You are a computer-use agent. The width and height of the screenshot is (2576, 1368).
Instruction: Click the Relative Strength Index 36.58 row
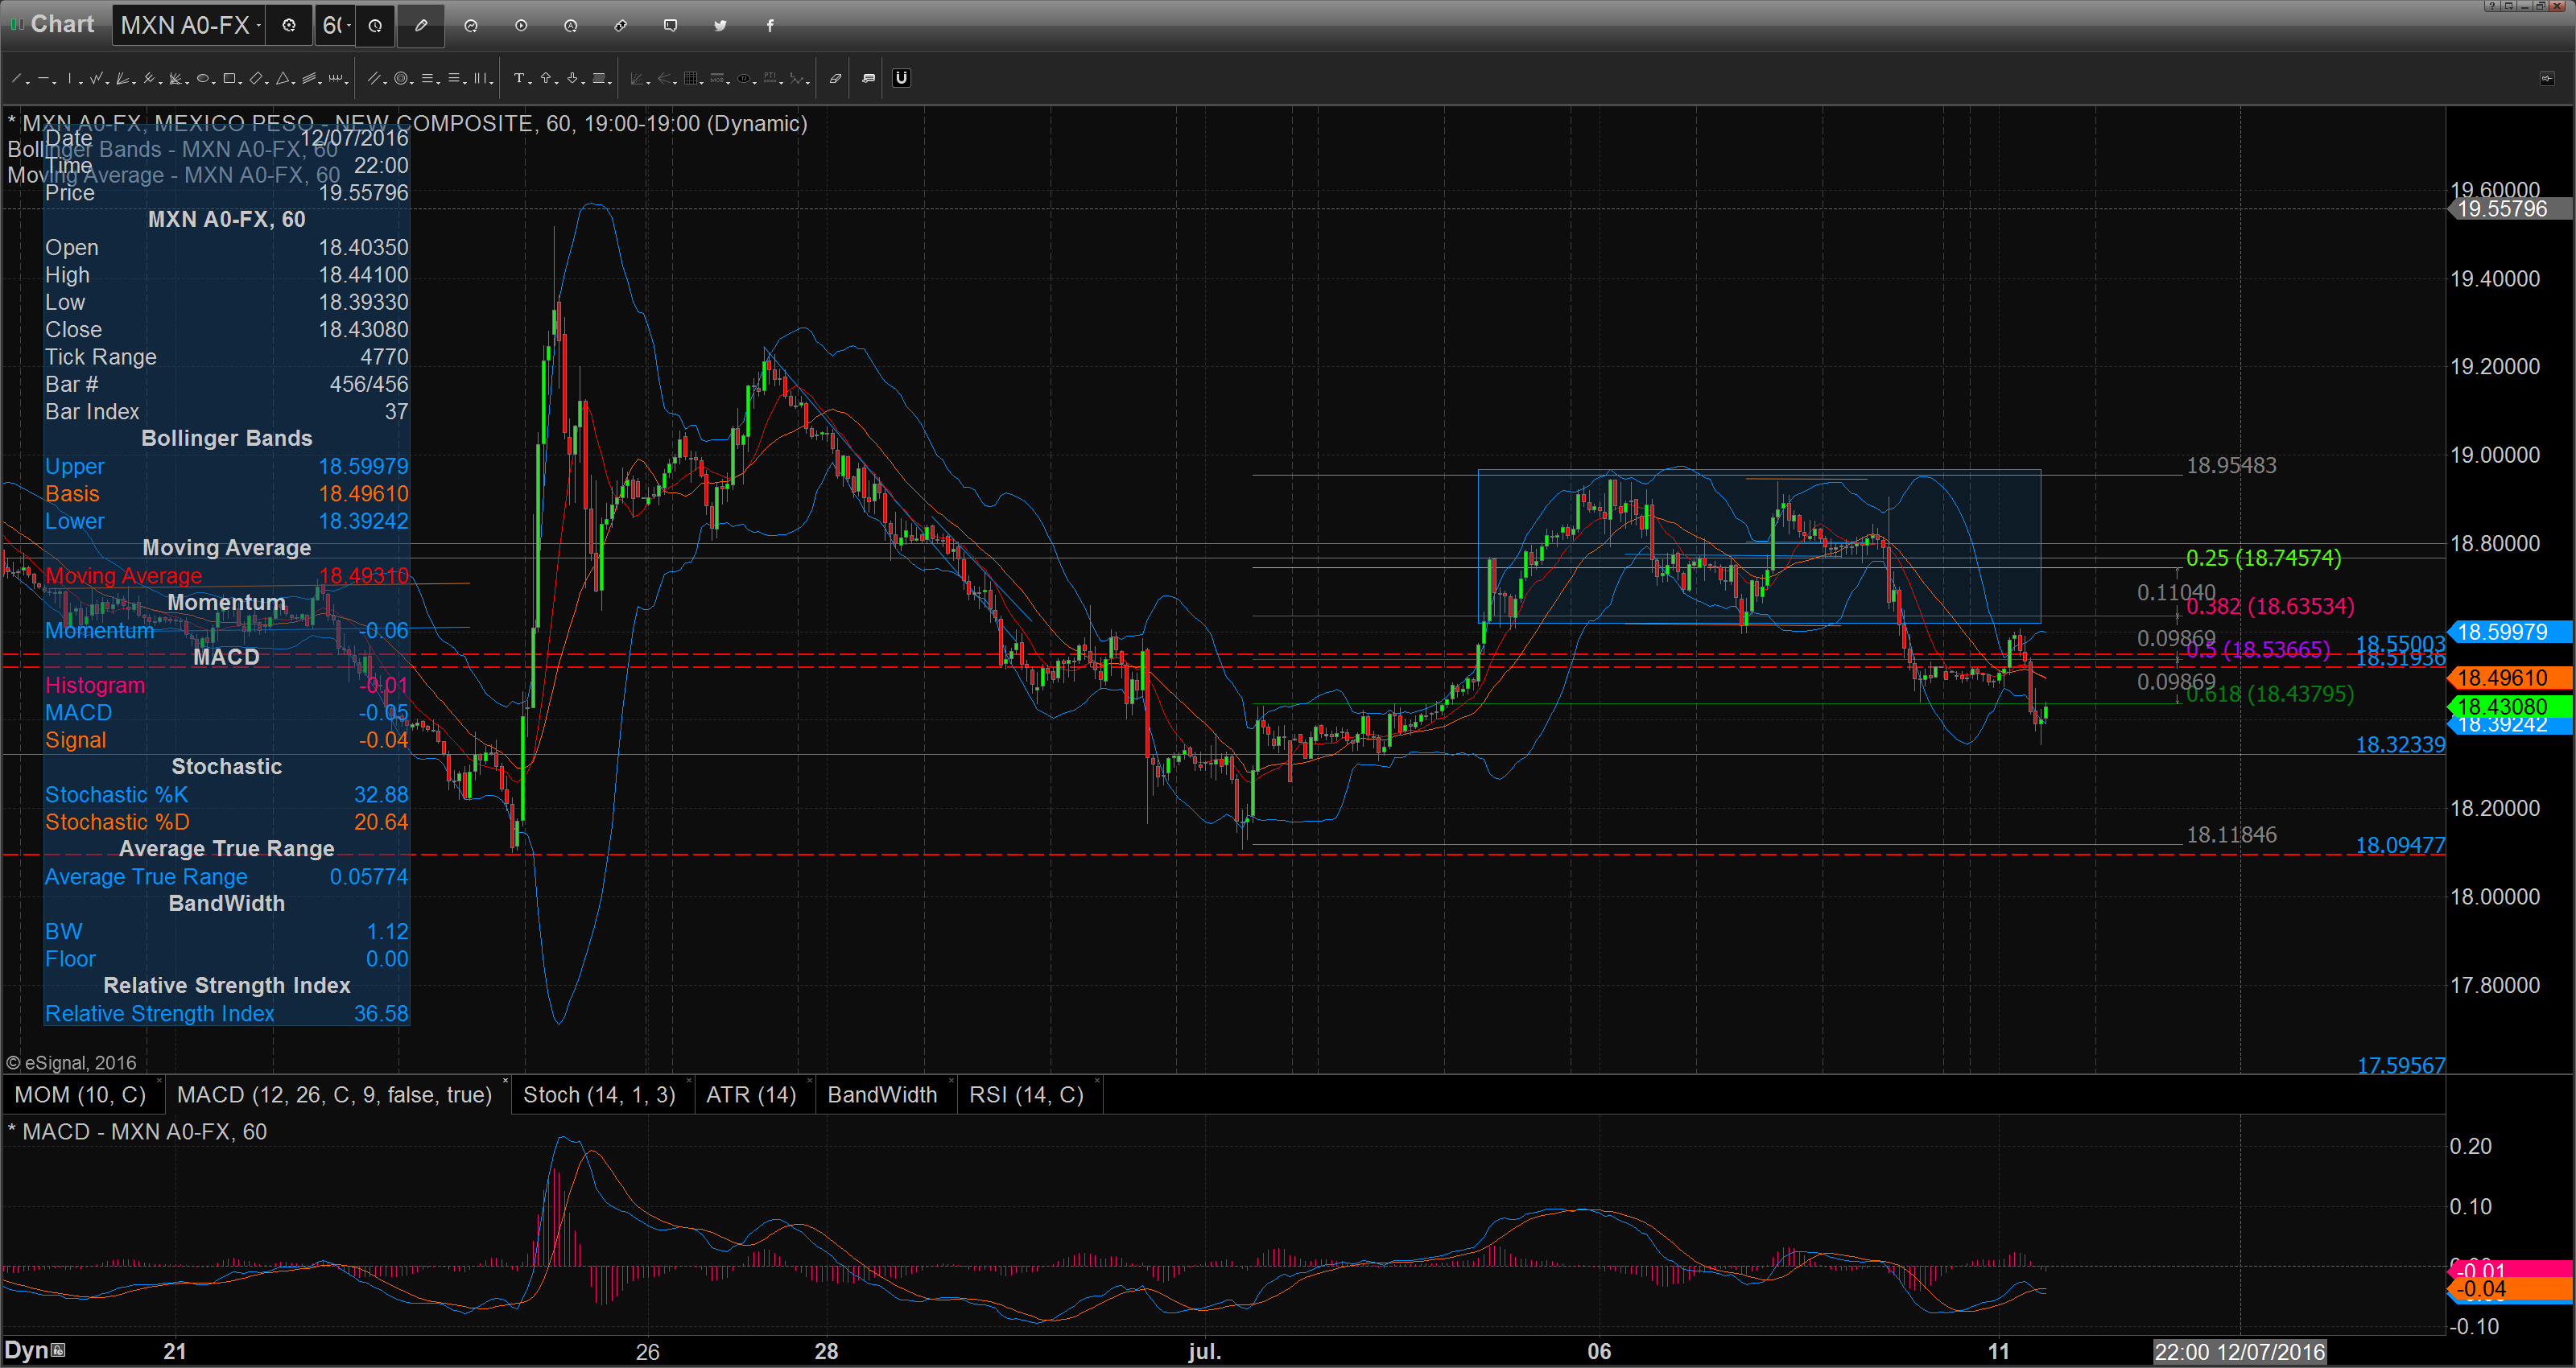point(227,1013)
